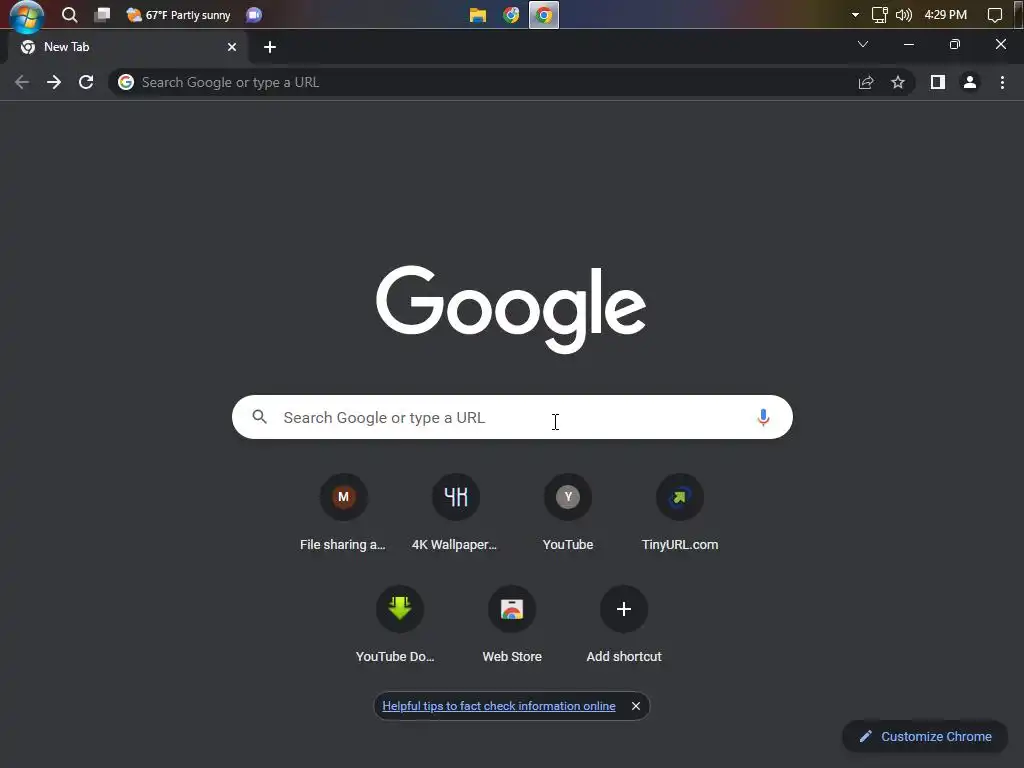Close the New Tab tab
This screenshot has width=1024, height=768.
232,47
